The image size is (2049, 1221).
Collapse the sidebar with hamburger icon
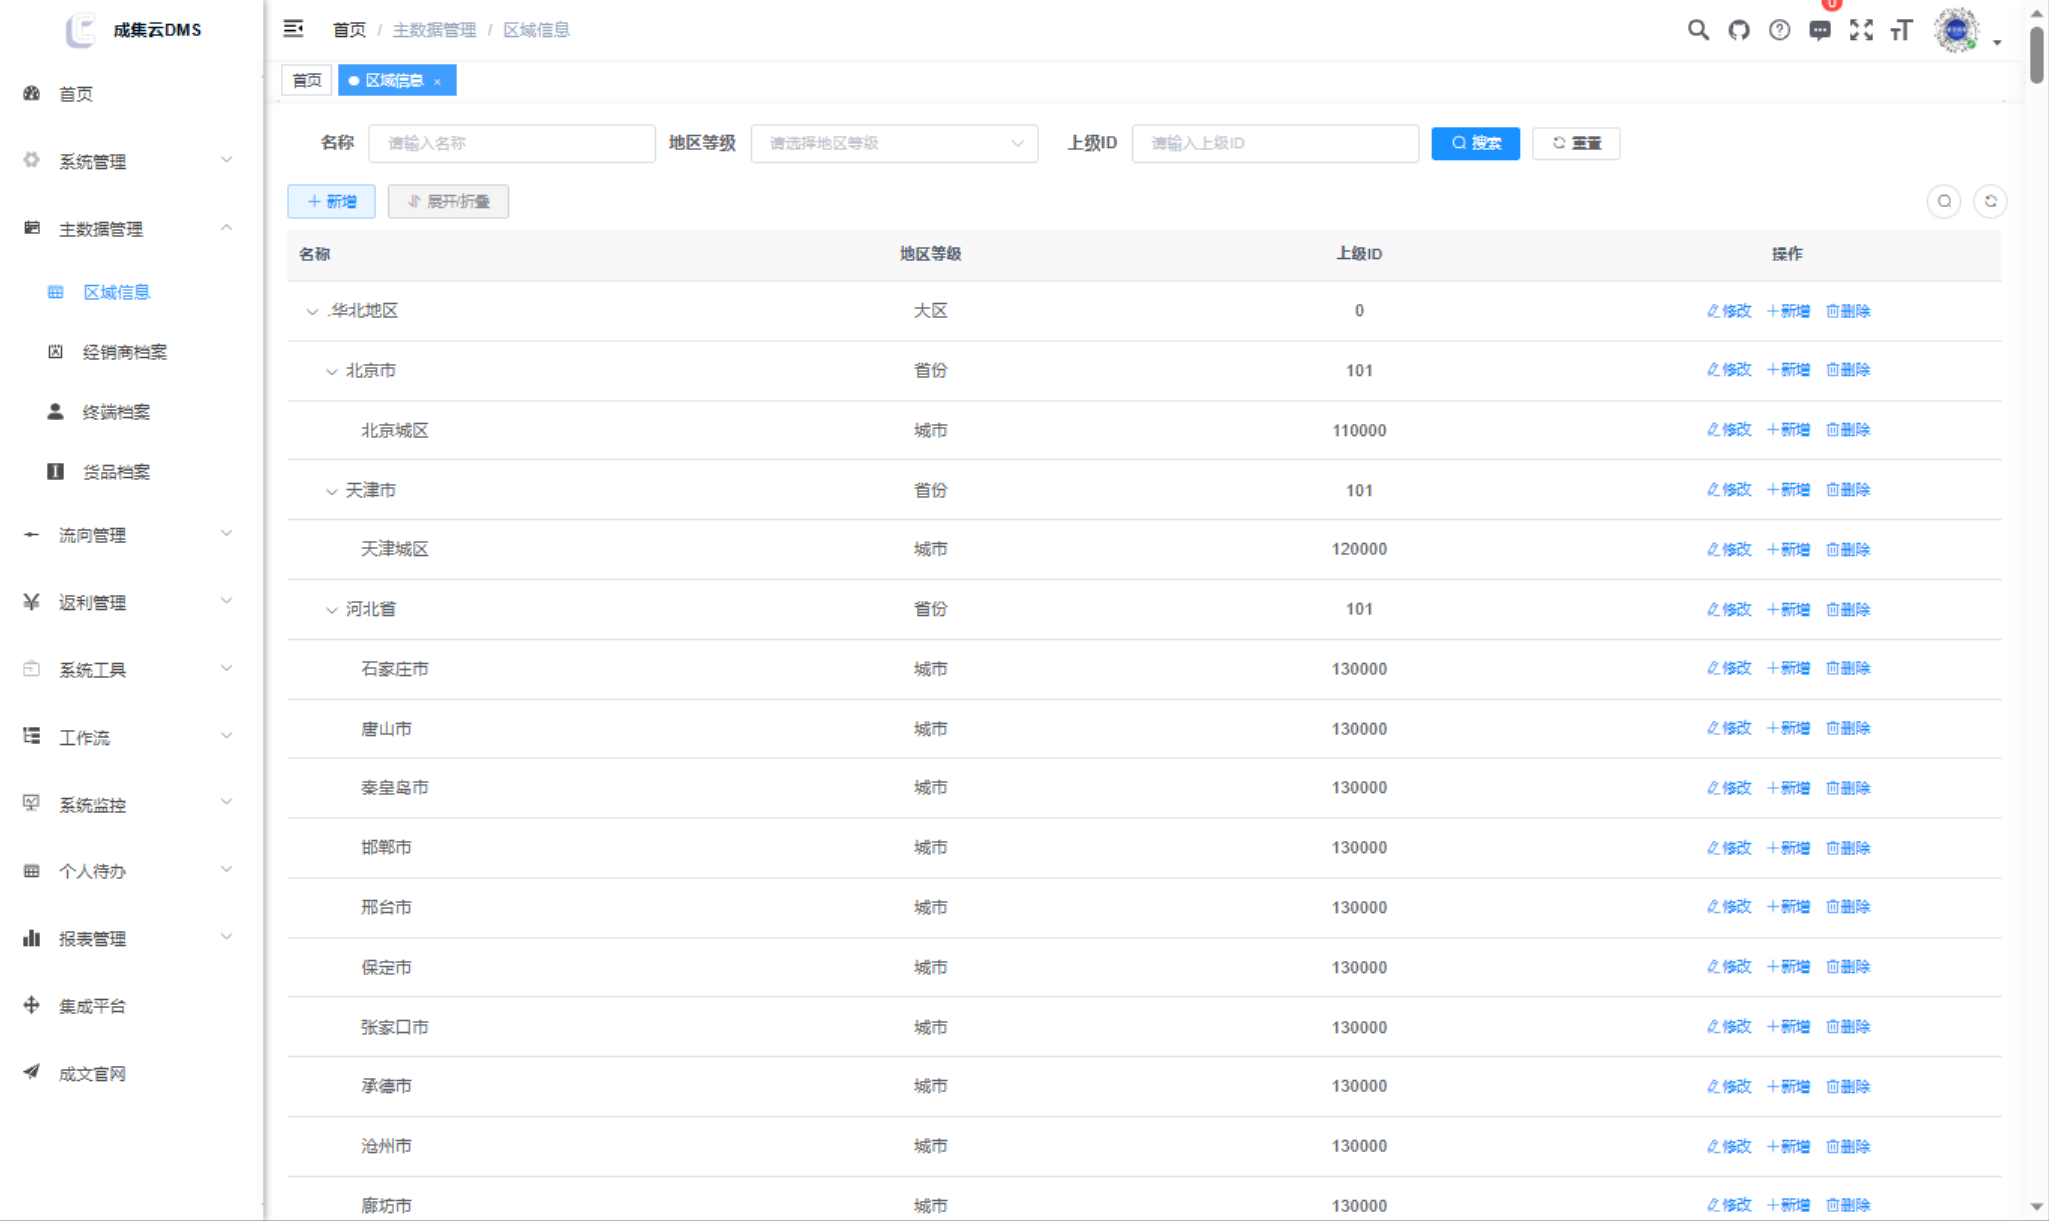[x=293, y=29]
